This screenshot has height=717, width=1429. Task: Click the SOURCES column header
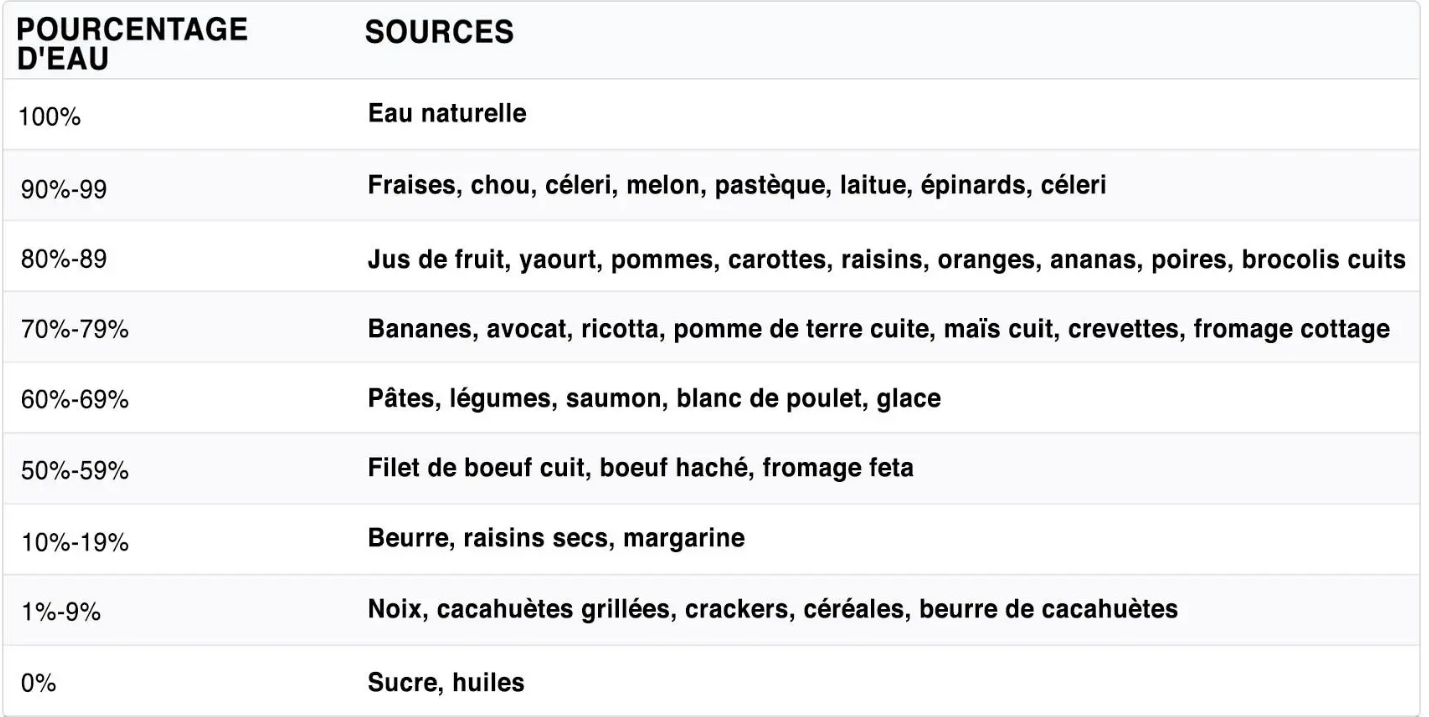(439, 34)
